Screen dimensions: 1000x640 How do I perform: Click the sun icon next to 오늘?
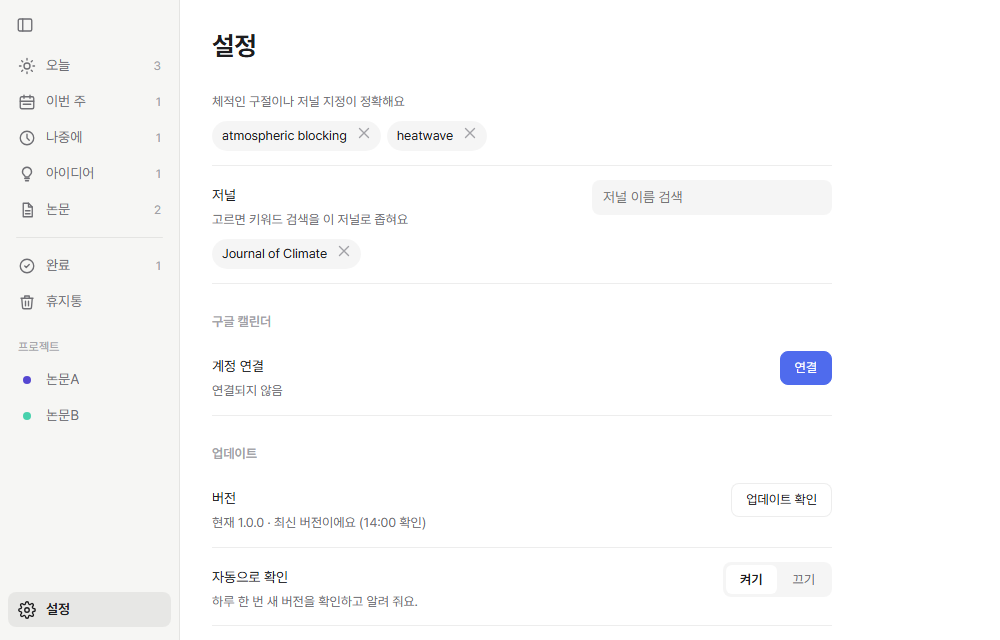point(27,66)
